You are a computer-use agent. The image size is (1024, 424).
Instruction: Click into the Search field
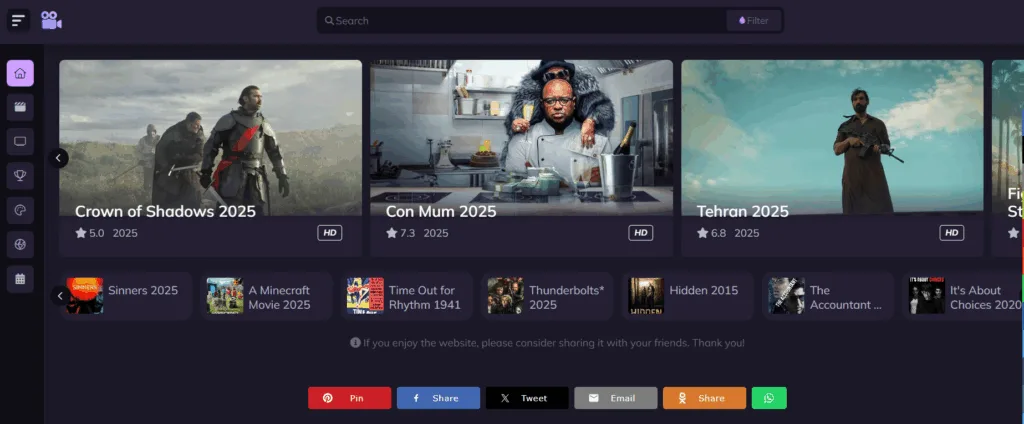(x=520, y=20)
